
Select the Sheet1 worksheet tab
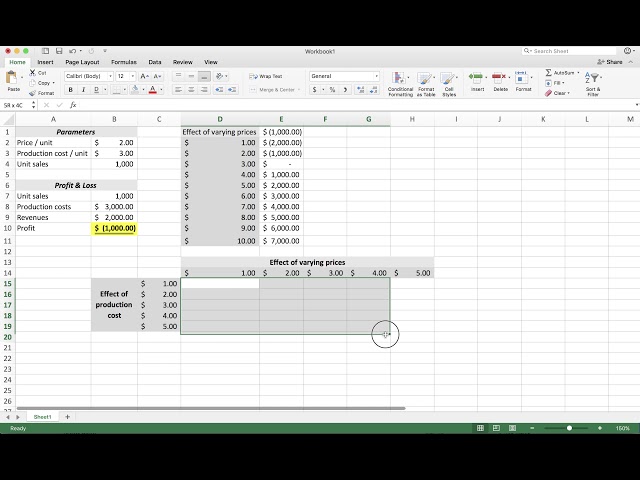[42, 417]
